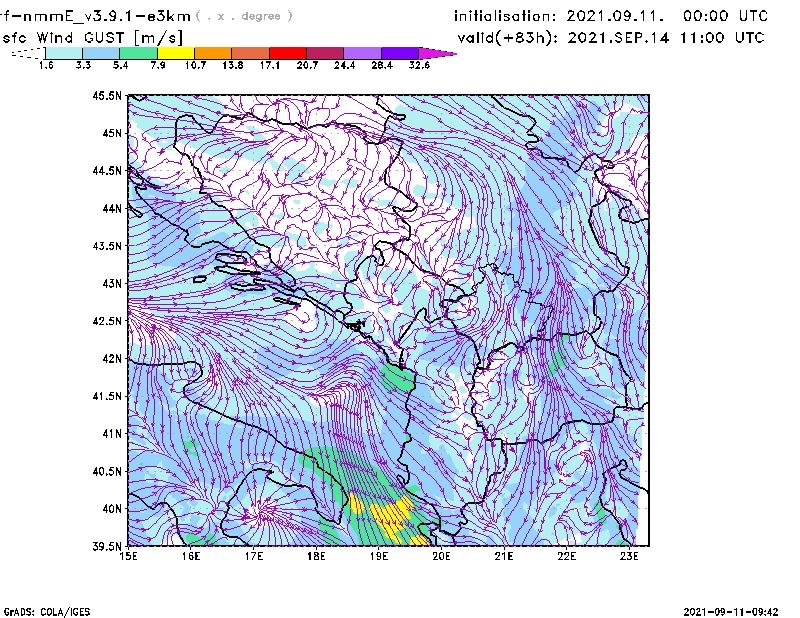The image size is (800, 618).
Task: Click the light blue legend swatch after 3.3
Action: pos(101,53)
